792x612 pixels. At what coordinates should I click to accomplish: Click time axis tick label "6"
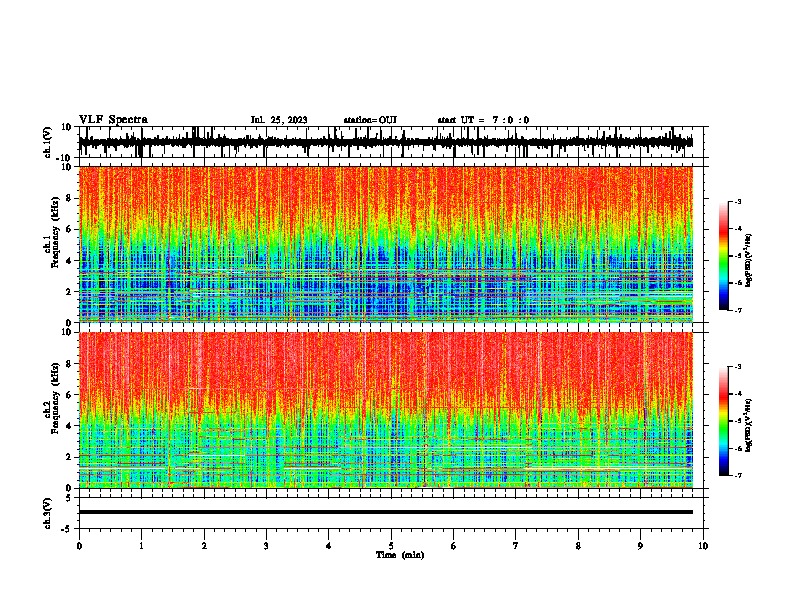click(x=454, y=546)
